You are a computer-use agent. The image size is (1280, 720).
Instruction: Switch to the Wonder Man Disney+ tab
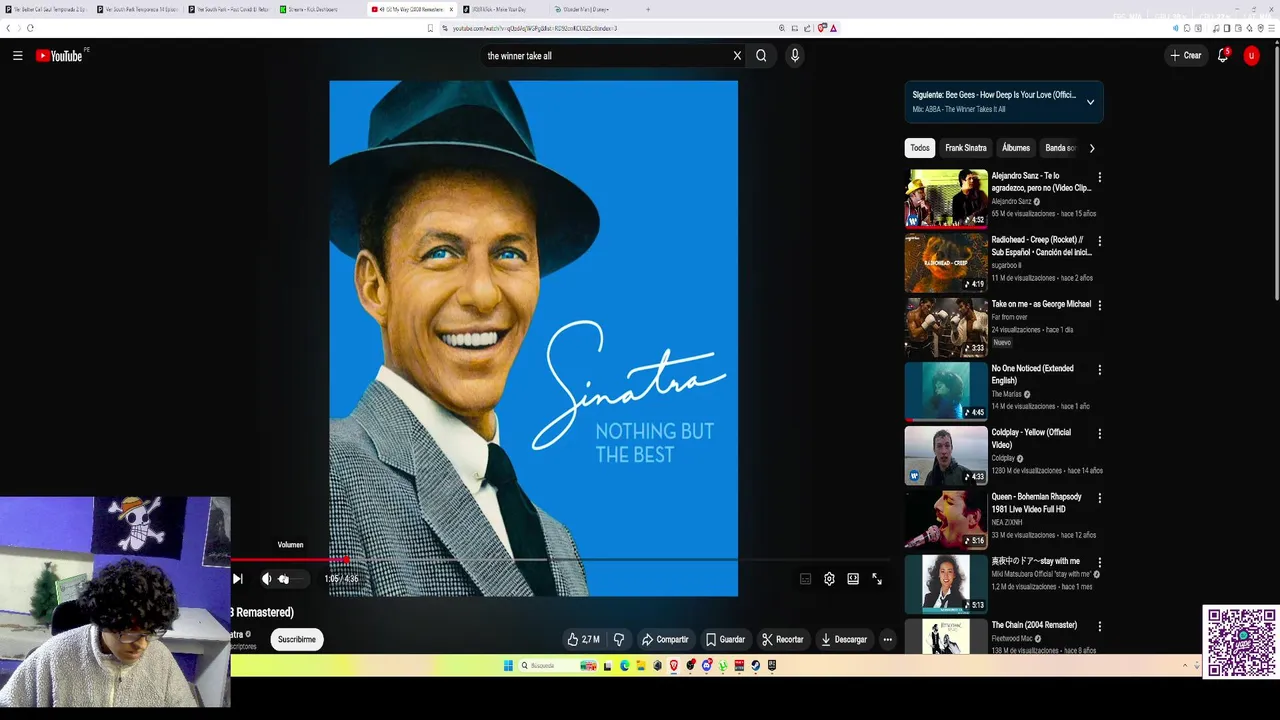(595, 9)
